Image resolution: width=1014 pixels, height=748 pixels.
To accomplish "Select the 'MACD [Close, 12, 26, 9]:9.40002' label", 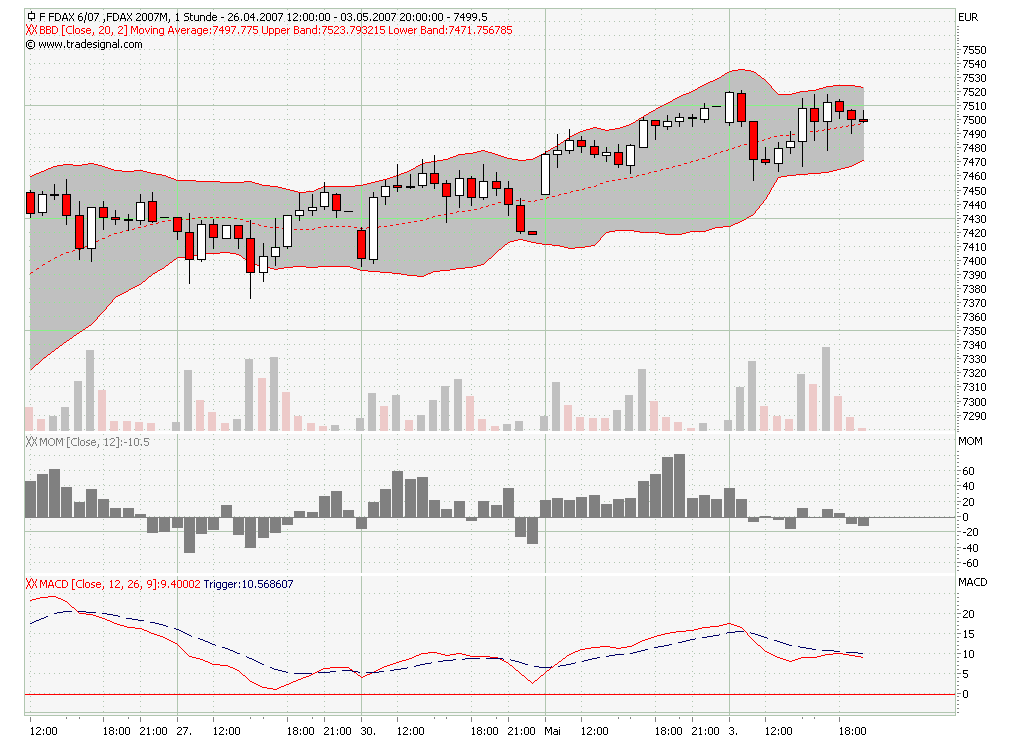I will click(120, 584).
